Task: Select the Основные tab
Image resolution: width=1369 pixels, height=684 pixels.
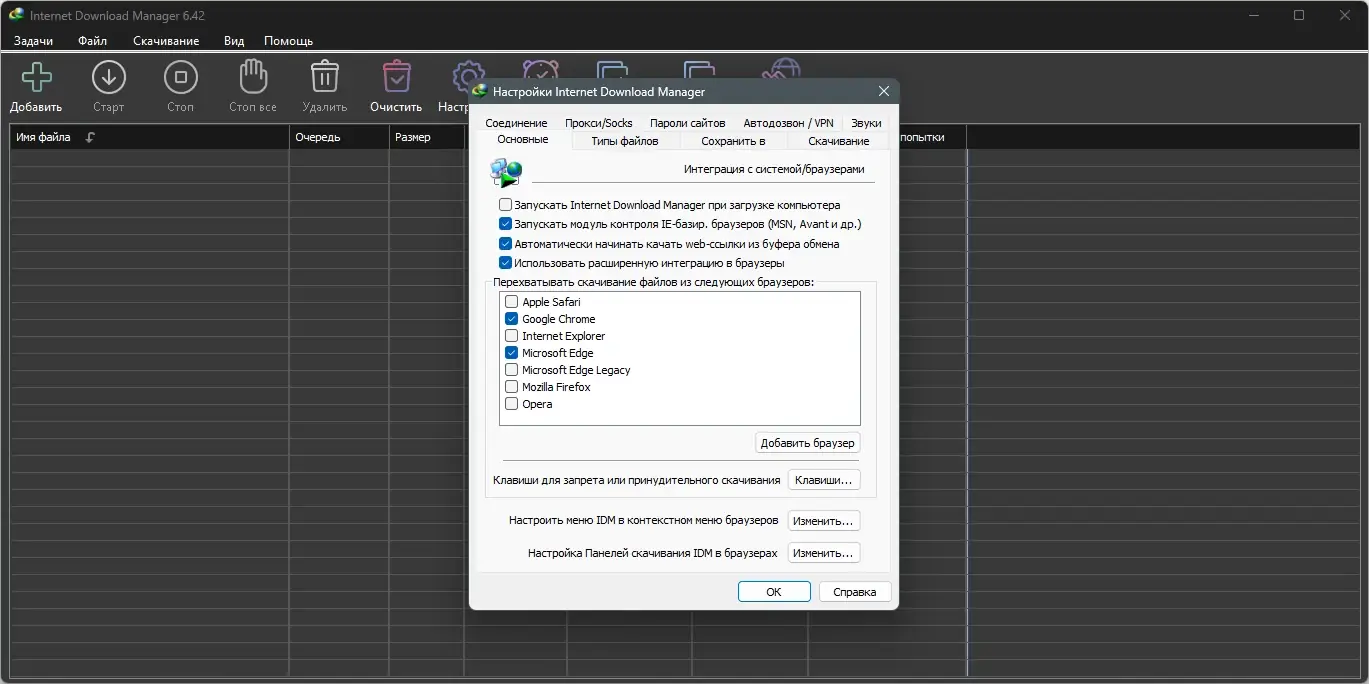Action: click(522, 140)
